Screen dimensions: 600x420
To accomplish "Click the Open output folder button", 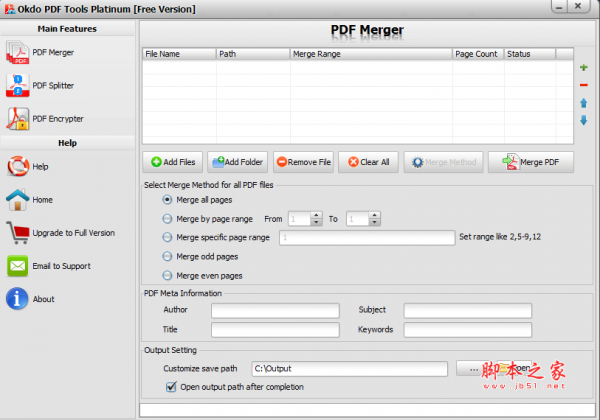I will point(514,368).
